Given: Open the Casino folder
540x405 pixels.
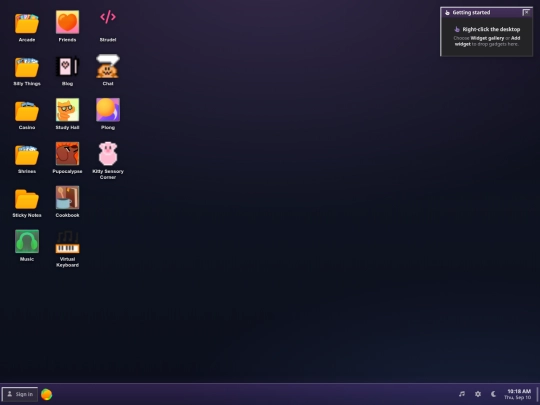Looking at the screenshot, I should (x=27, y=111).
